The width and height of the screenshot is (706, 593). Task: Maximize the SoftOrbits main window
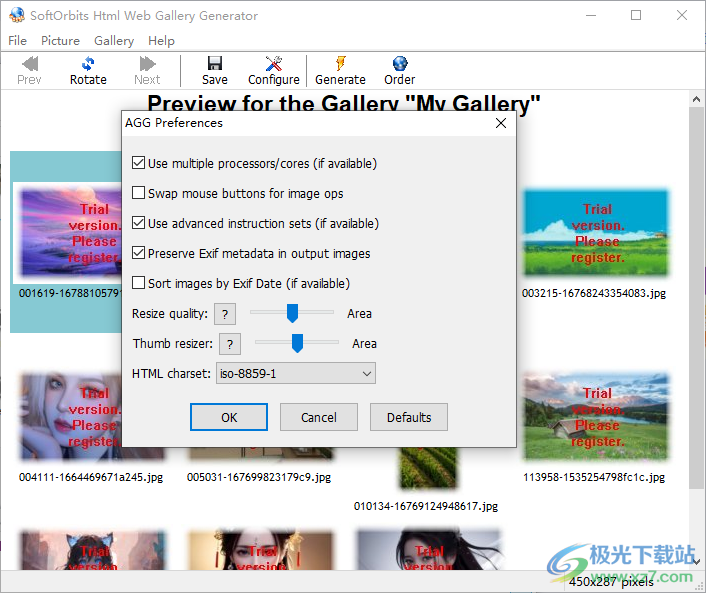coord(636,15)
